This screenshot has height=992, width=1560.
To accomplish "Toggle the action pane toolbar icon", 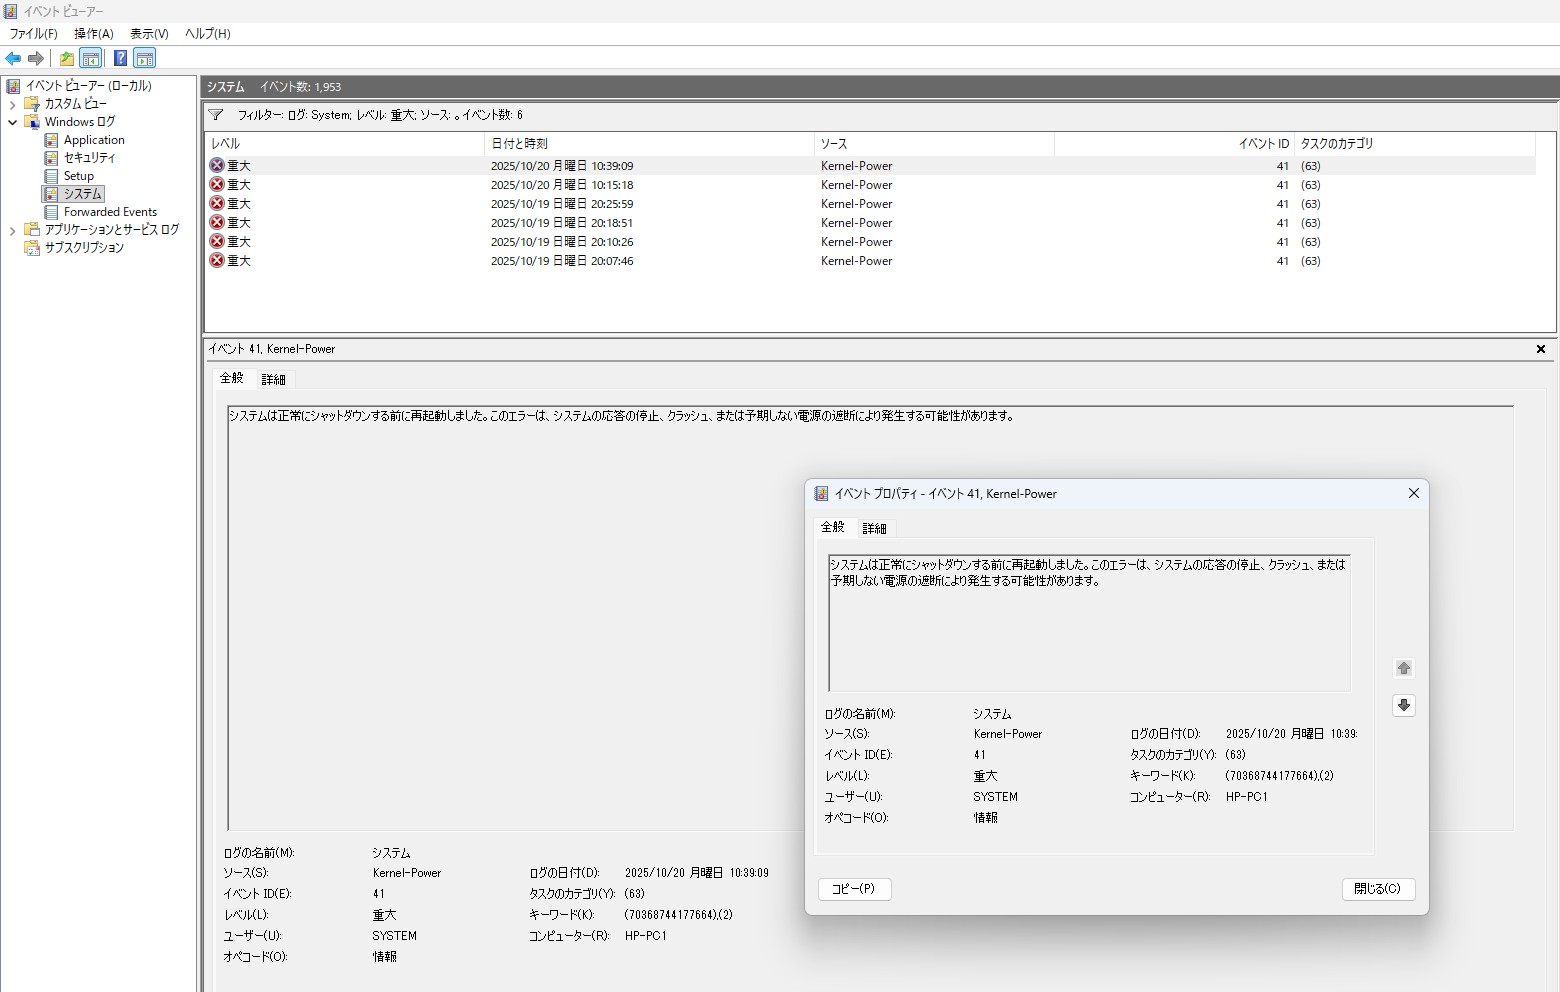I will click(145, 58).
